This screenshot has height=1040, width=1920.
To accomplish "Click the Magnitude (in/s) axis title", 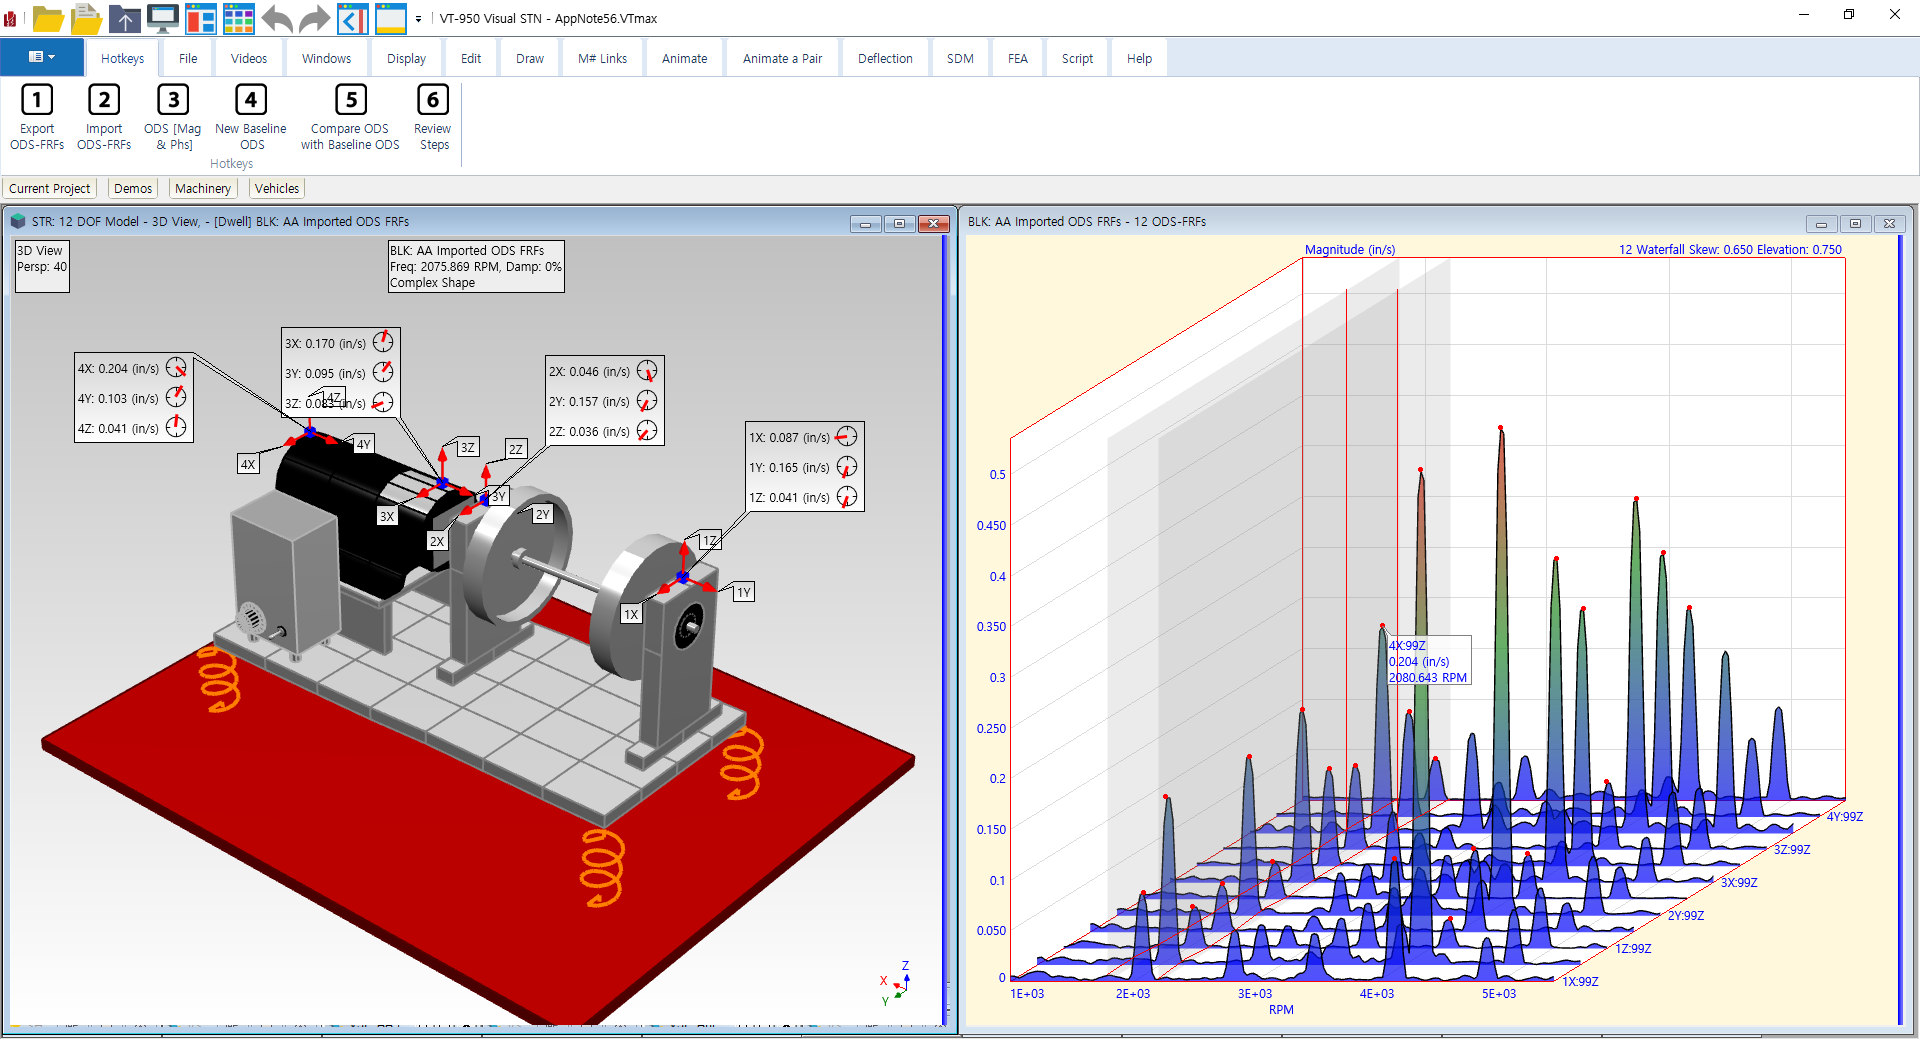I will [1350, 250].
